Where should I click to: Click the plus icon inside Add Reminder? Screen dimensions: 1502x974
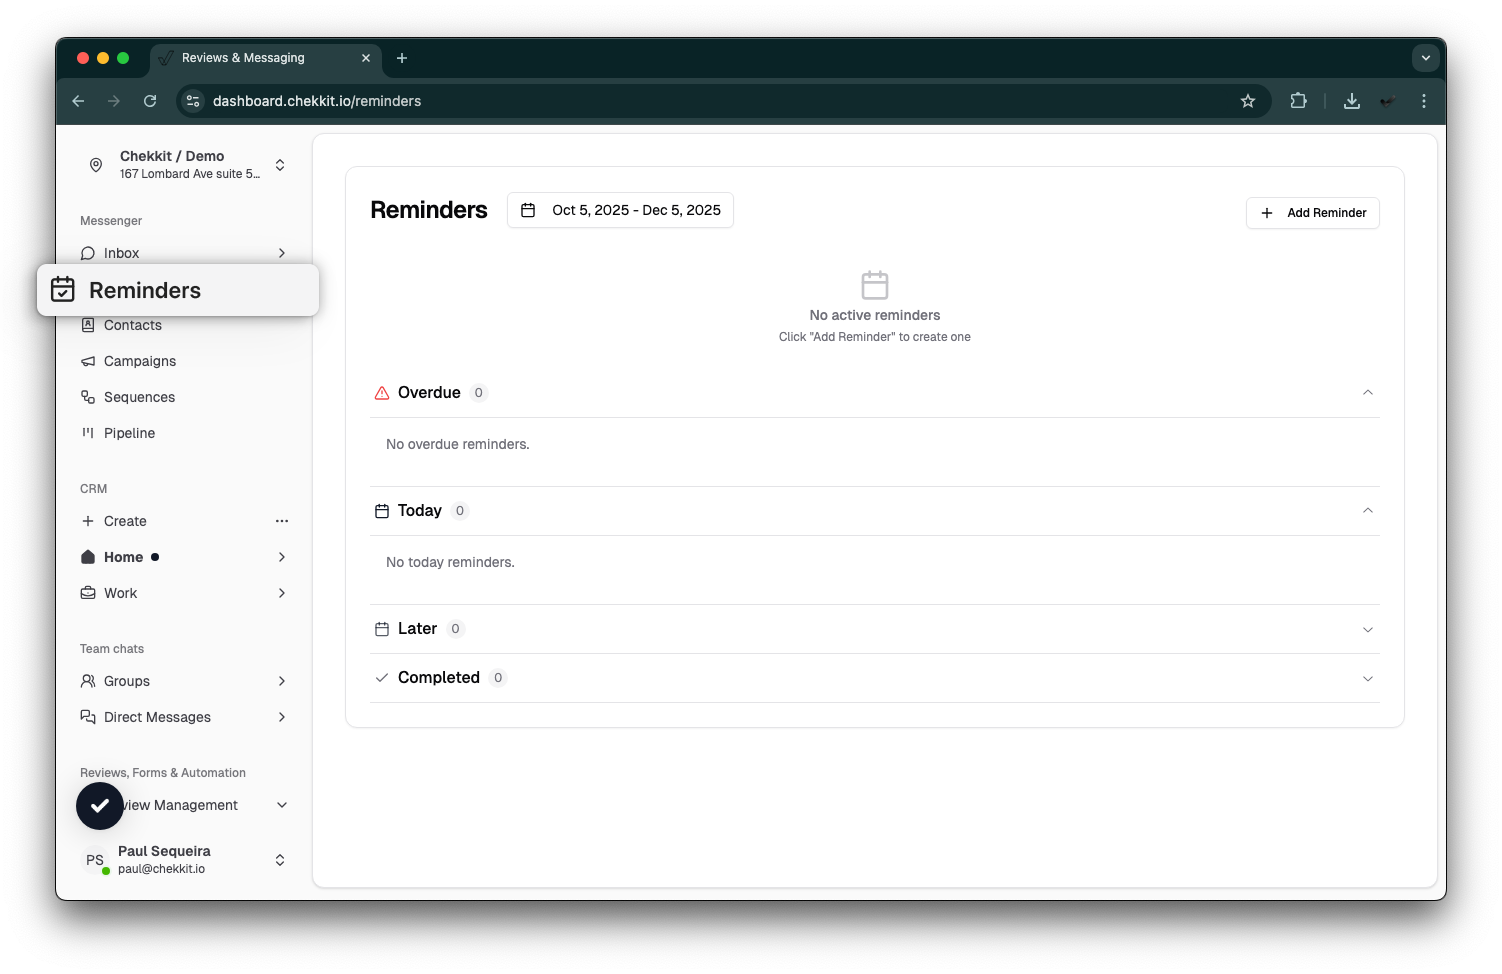coord(1267,213)
